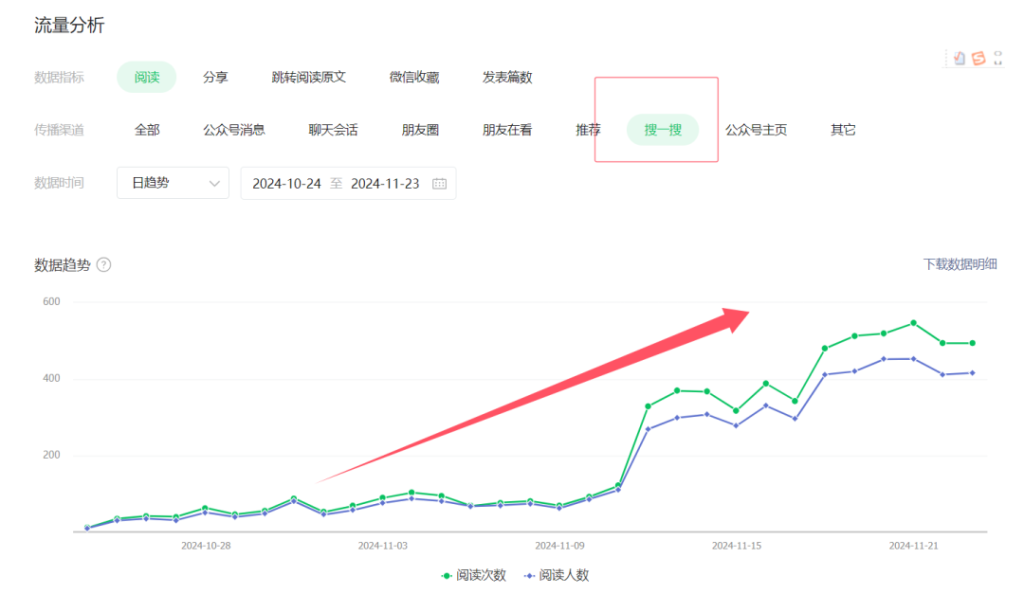
Task: Click the 下载数据明细 link
Action: pos(959,264)
